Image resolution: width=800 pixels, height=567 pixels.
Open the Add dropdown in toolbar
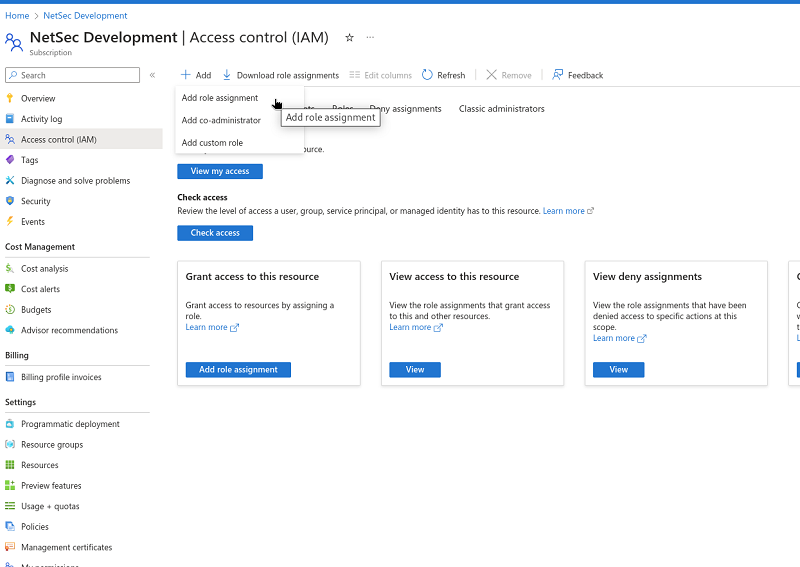tap(196, 75)
